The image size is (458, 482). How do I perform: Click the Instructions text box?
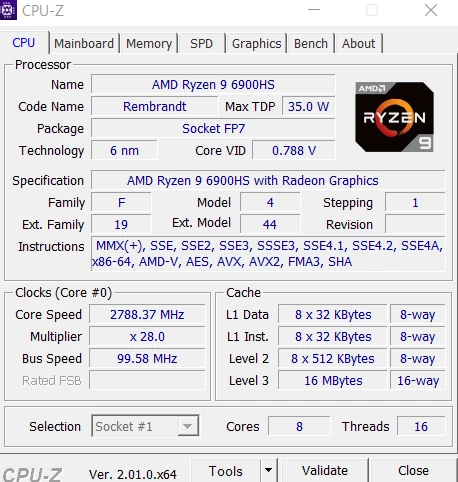pyautogui.click(x=268, y=254)
